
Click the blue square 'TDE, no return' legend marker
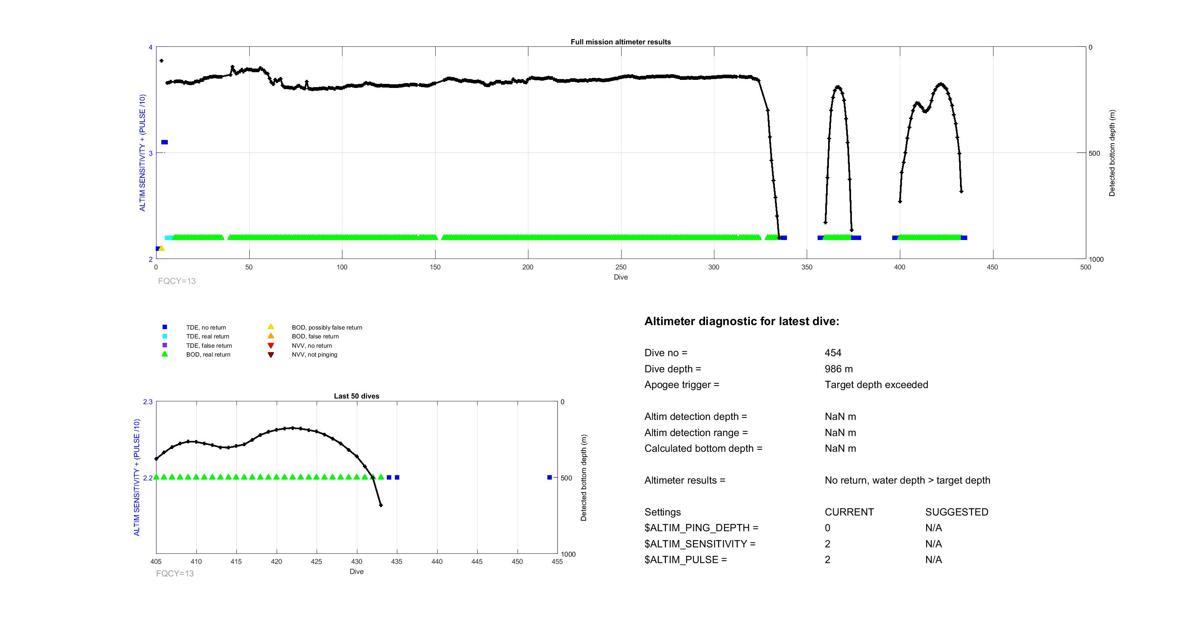coord(165,327)
